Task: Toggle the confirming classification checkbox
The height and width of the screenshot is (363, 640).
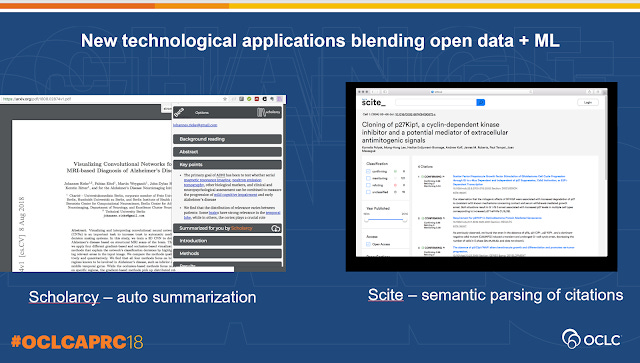Action: [x=368, y=171]
